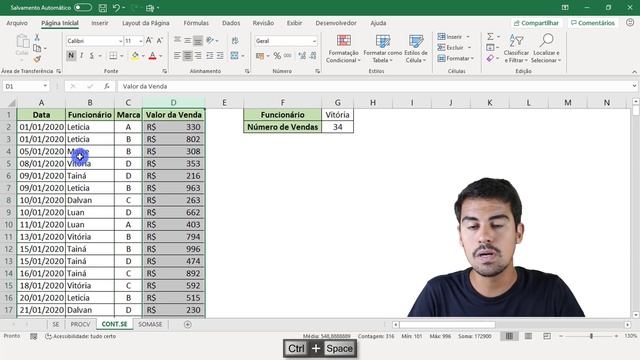Open the Desenvolvedor tab
Viewport: 640px width, 360px height.
coord(336,23)
